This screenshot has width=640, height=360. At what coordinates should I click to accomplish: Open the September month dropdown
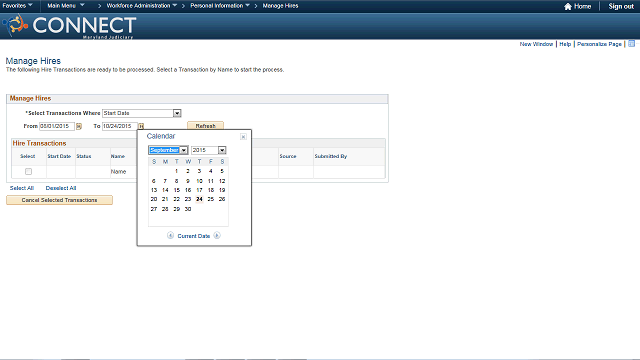184,150
